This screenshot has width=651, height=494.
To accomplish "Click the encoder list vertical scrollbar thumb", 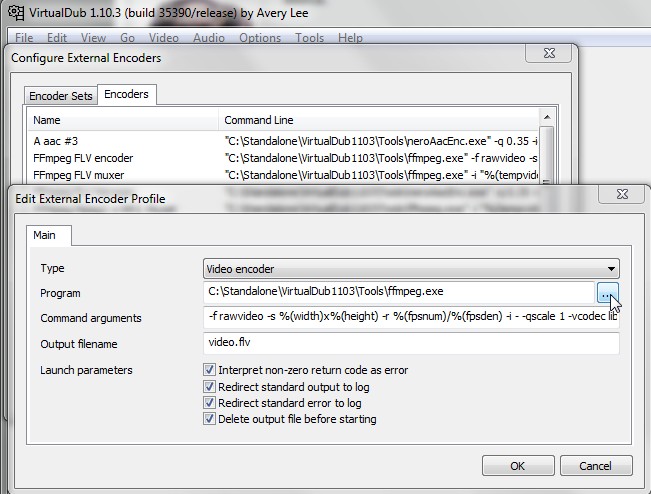I will [x=547, y=153].
